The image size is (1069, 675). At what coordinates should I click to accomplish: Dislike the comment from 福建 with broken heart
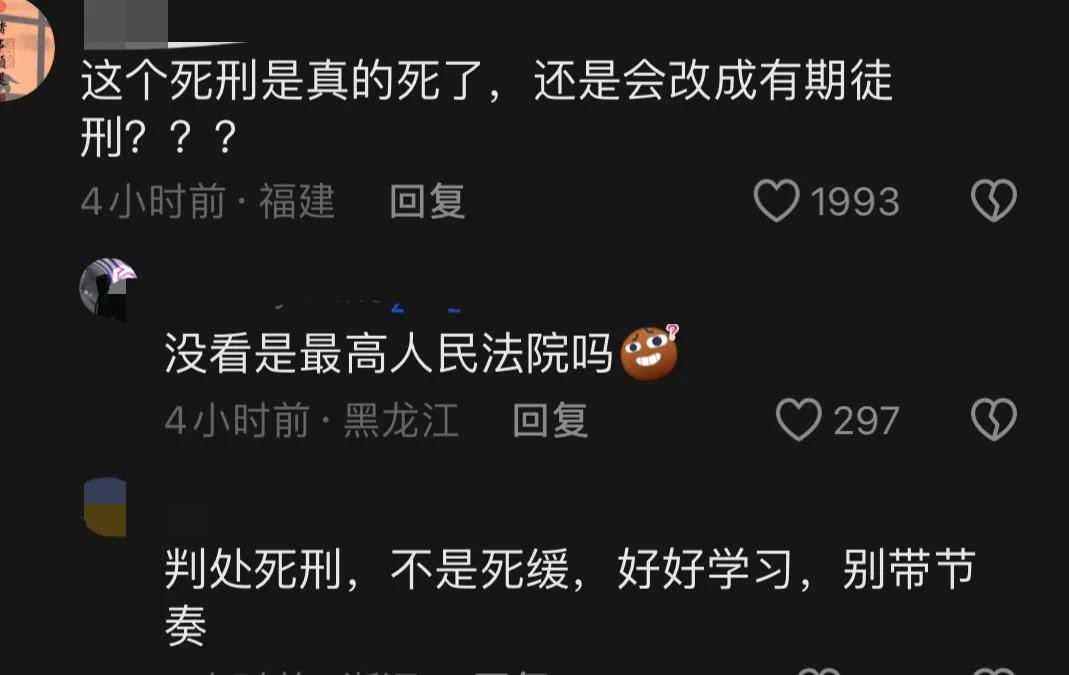click(994, 200)
